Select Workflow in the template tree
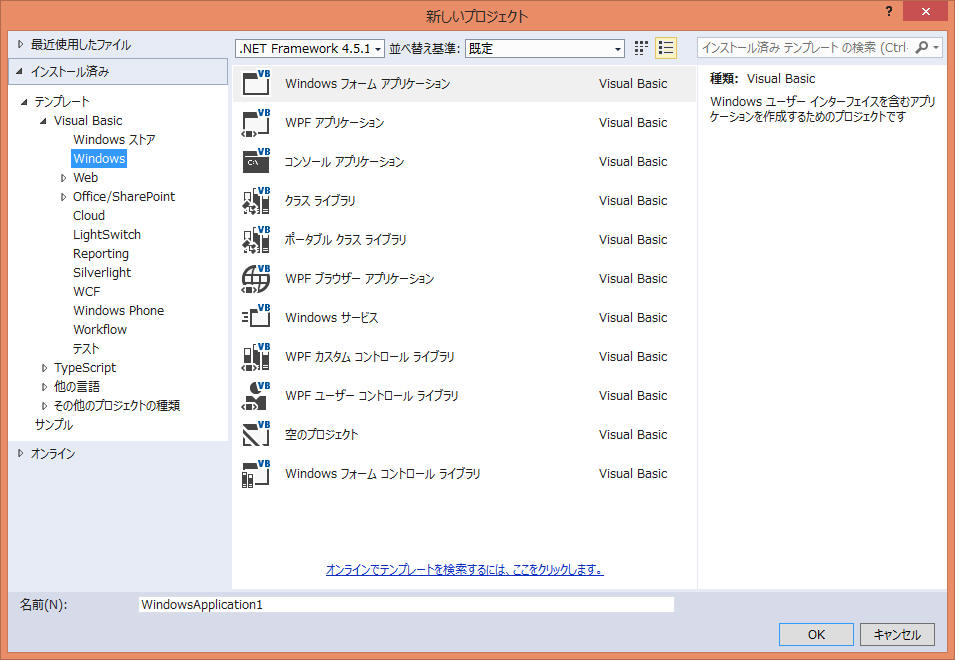This screenshot has width=955, height=660. click(100, 329)
